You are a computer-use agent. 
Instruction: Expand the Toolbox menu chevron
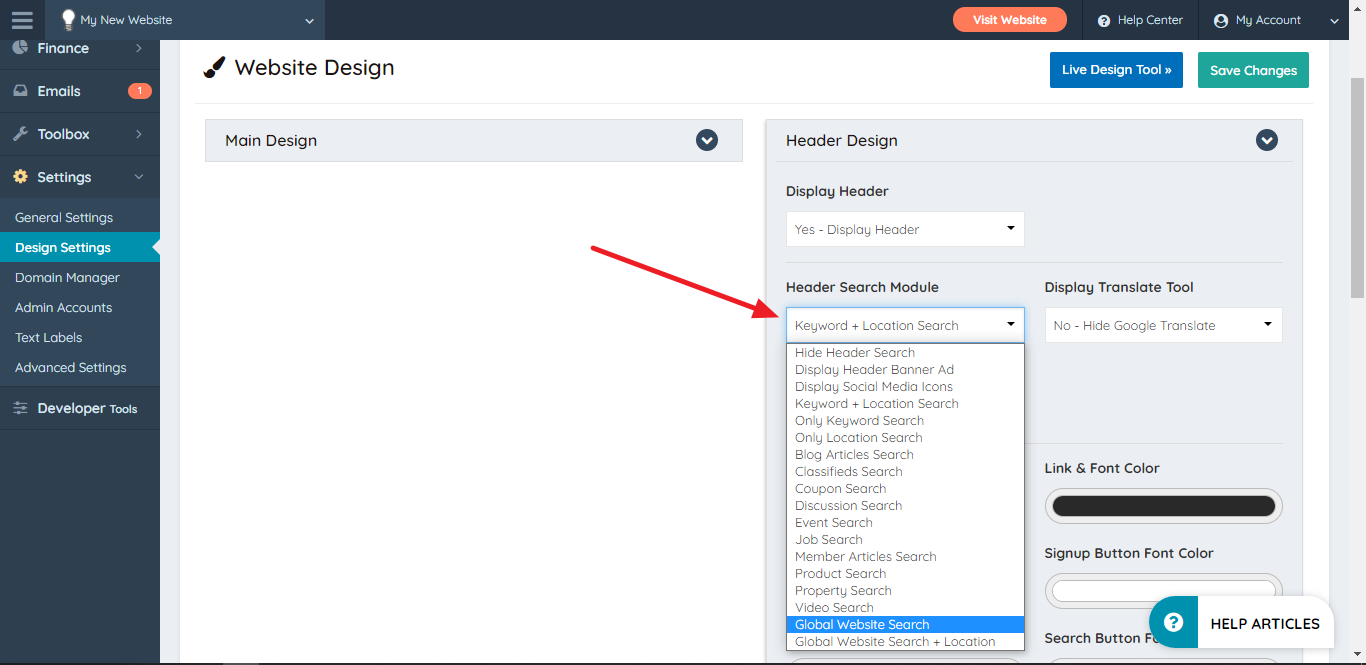(138, 134)
